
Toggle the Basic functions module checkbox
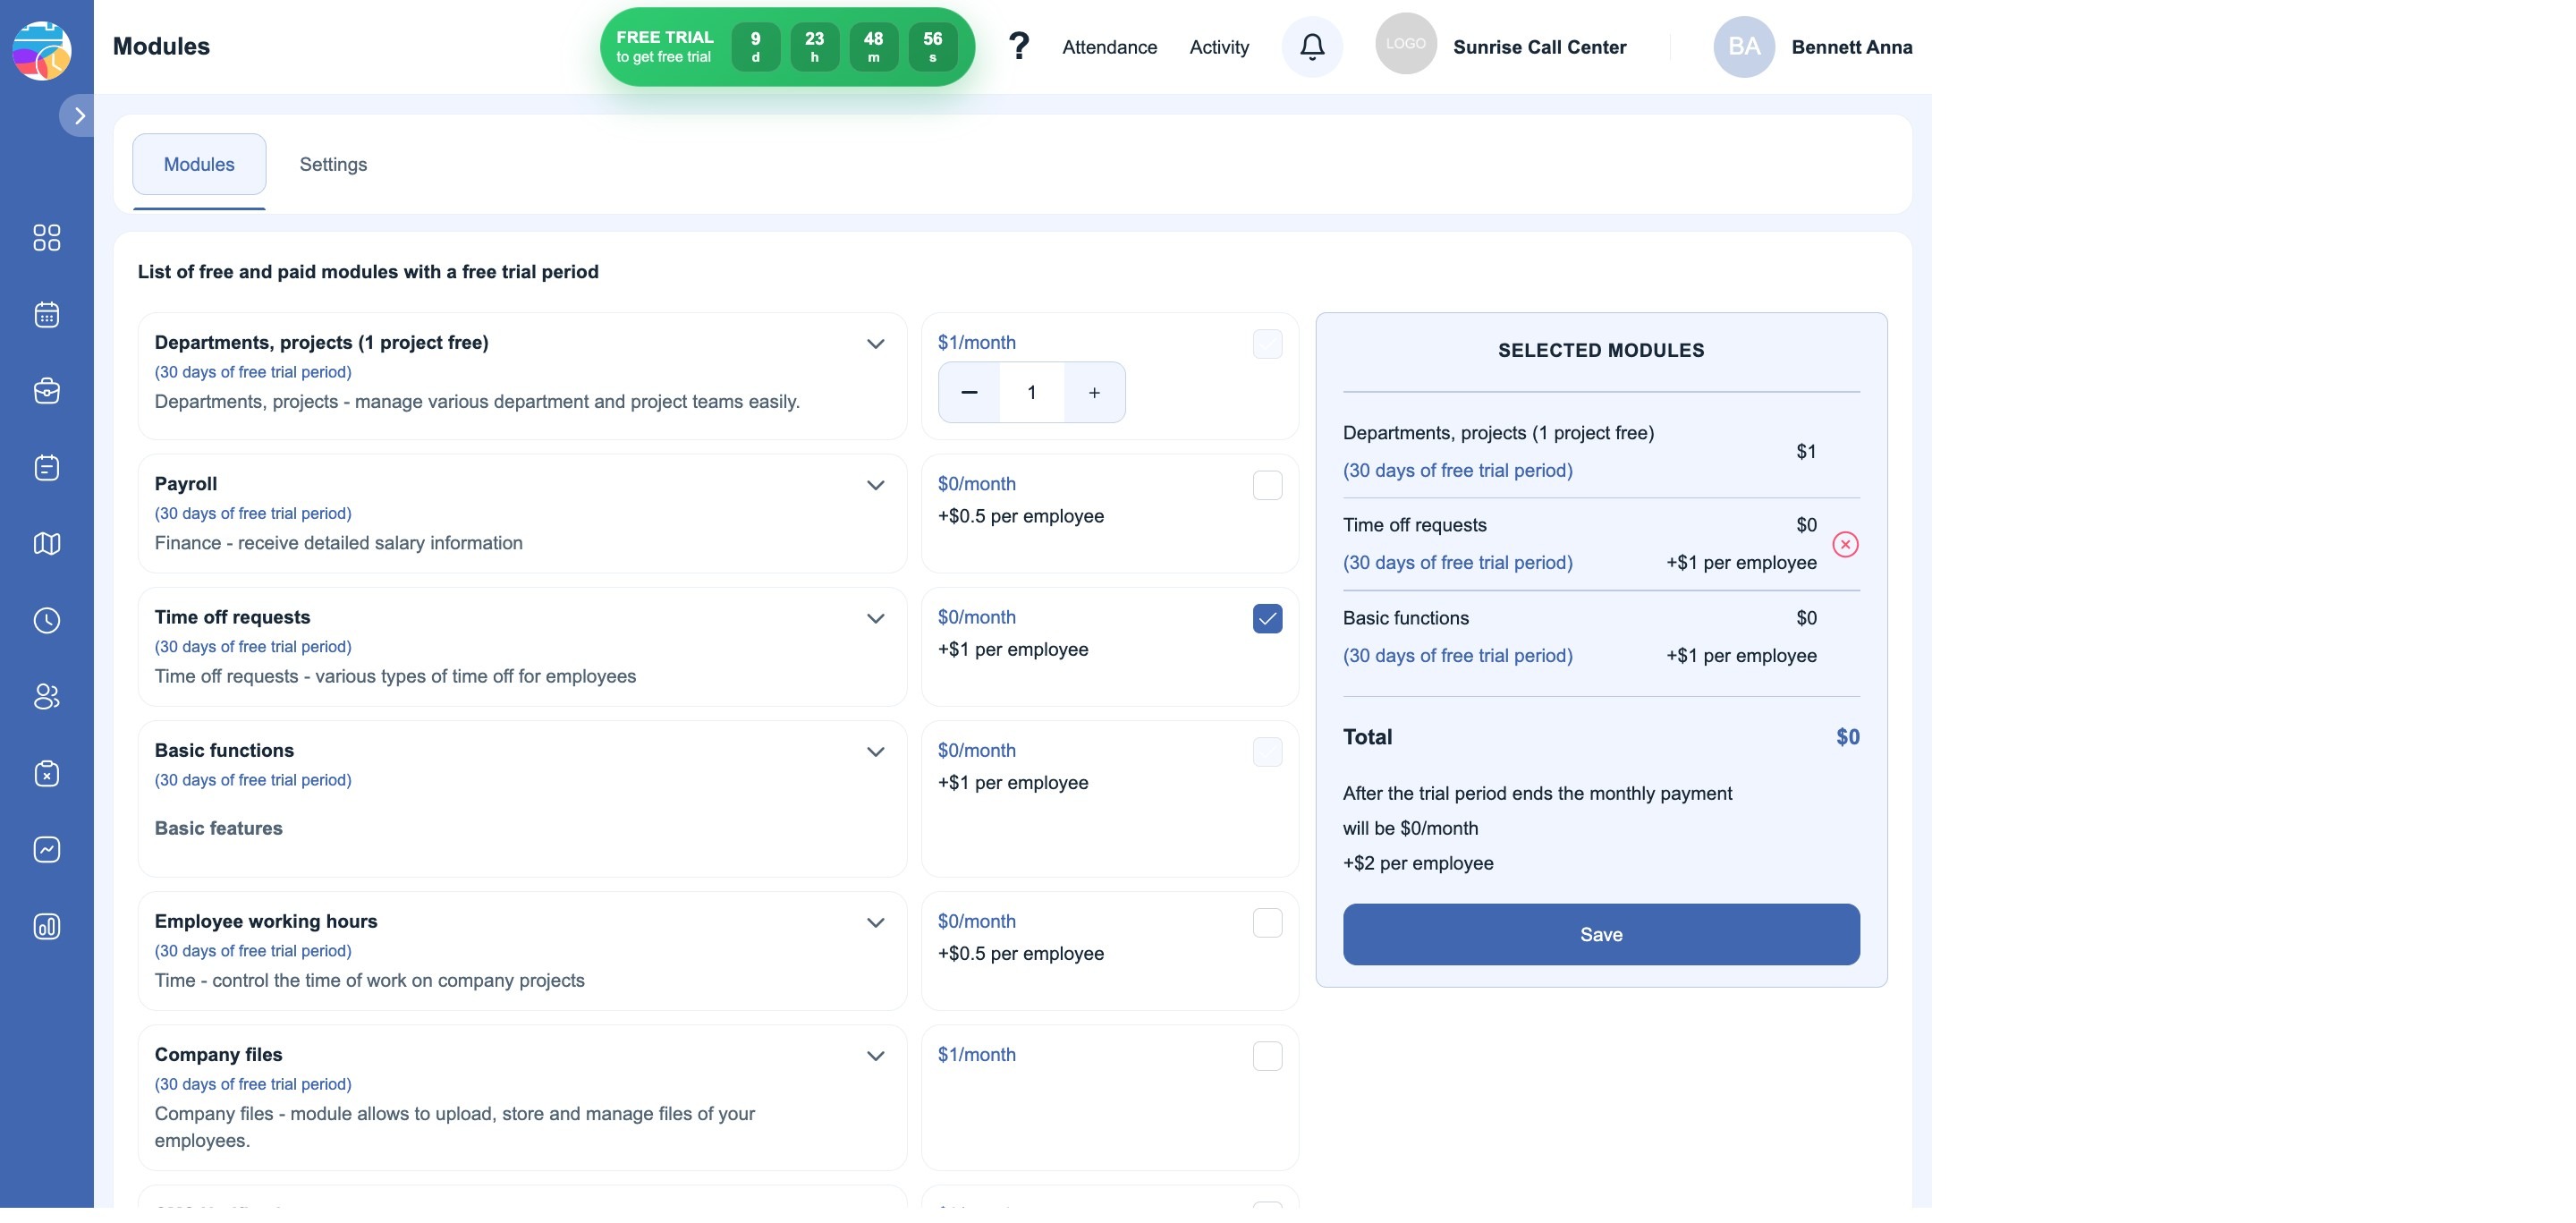pyautogui.click(x=1268, y=753)
